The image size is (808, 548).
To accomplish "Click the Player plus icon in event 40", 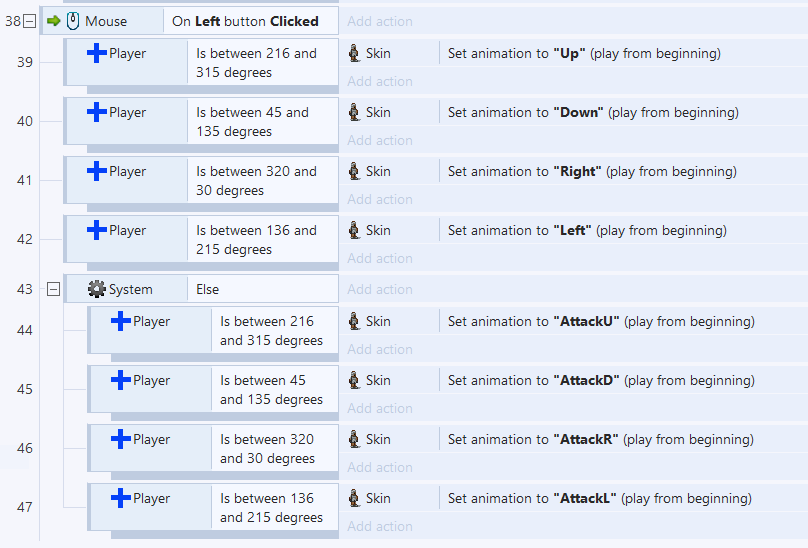I will coord(96,112).
